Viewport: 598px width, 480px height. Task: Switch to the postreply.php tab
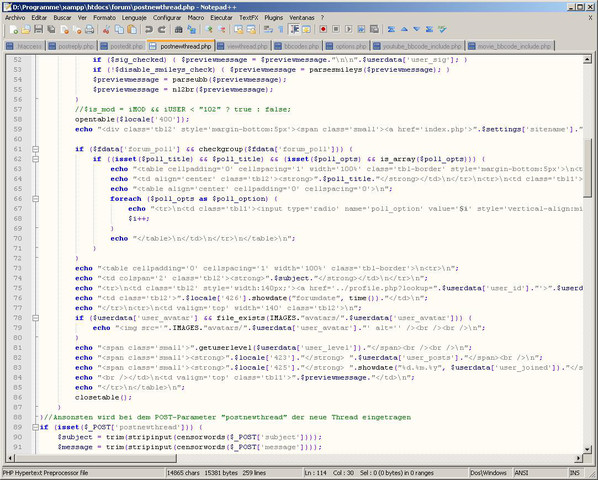click(72, 46)
